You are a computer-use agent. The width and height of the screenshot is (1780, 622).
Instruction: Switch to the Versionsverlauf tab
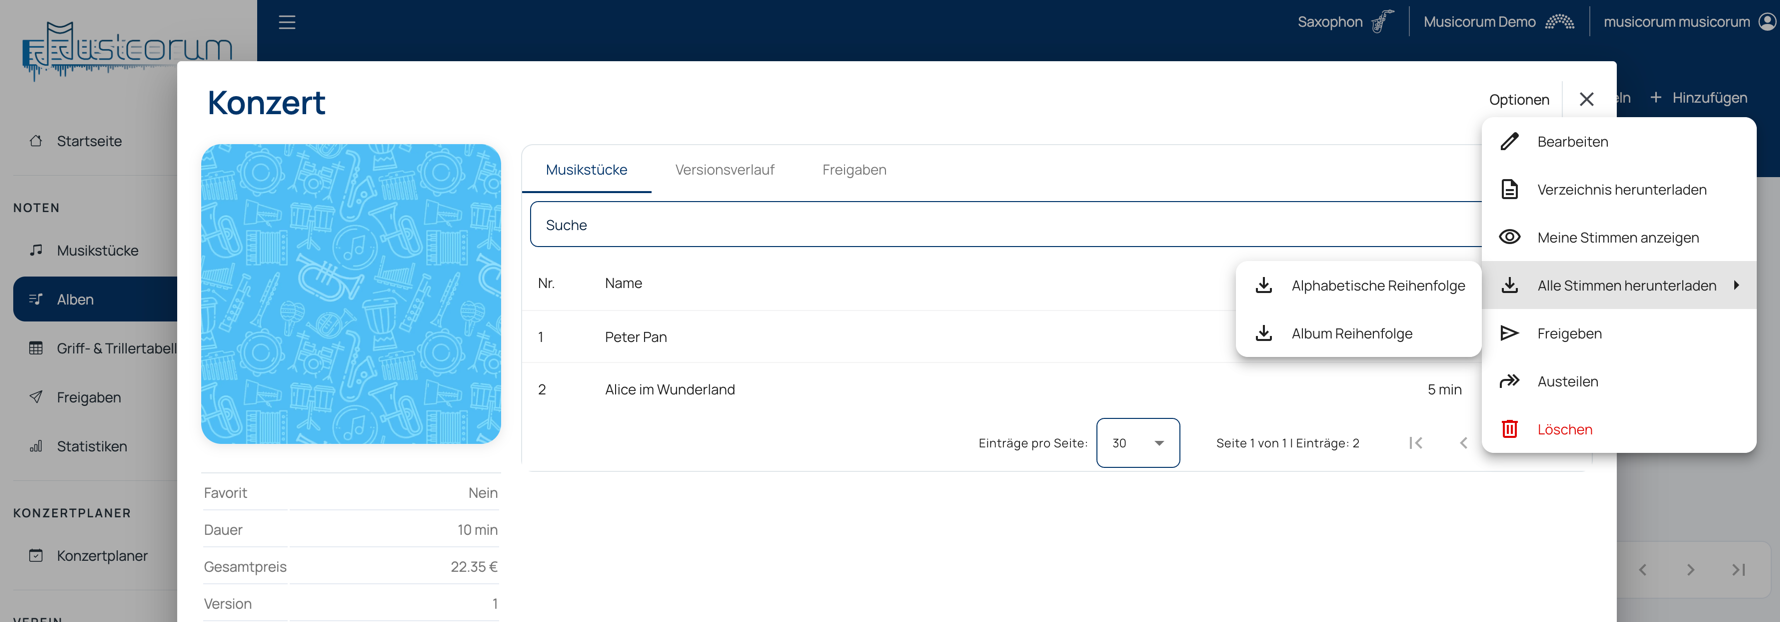point(724,170)
